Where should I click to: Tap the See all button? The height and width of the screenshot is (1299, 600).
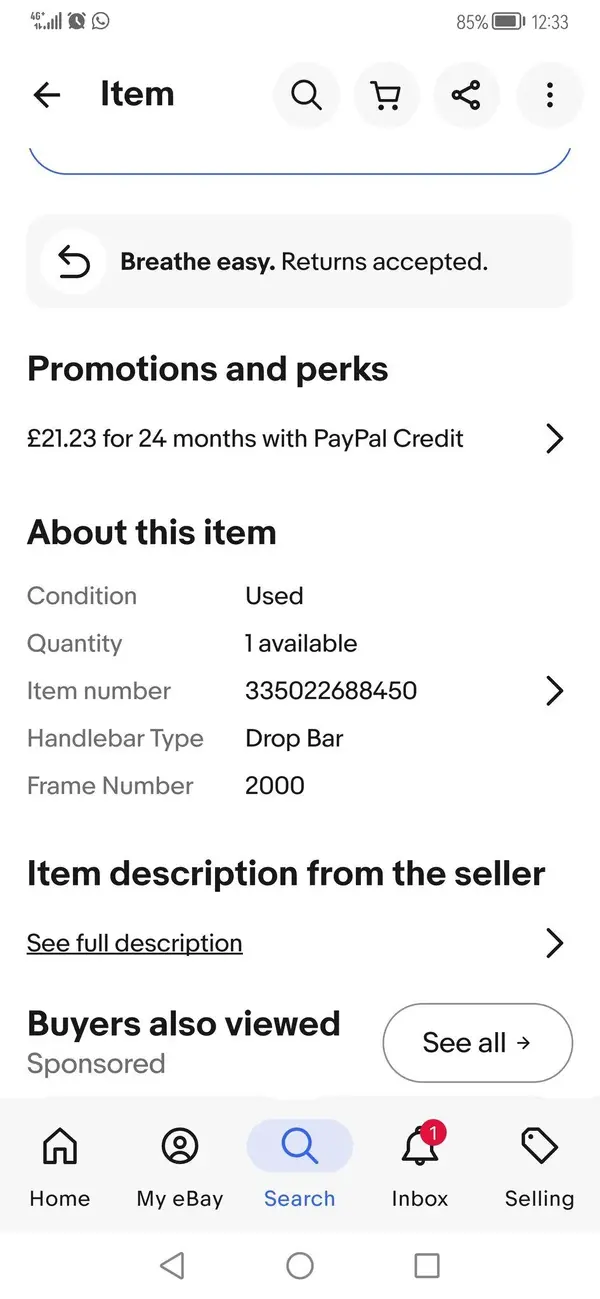pos(478,1043)
